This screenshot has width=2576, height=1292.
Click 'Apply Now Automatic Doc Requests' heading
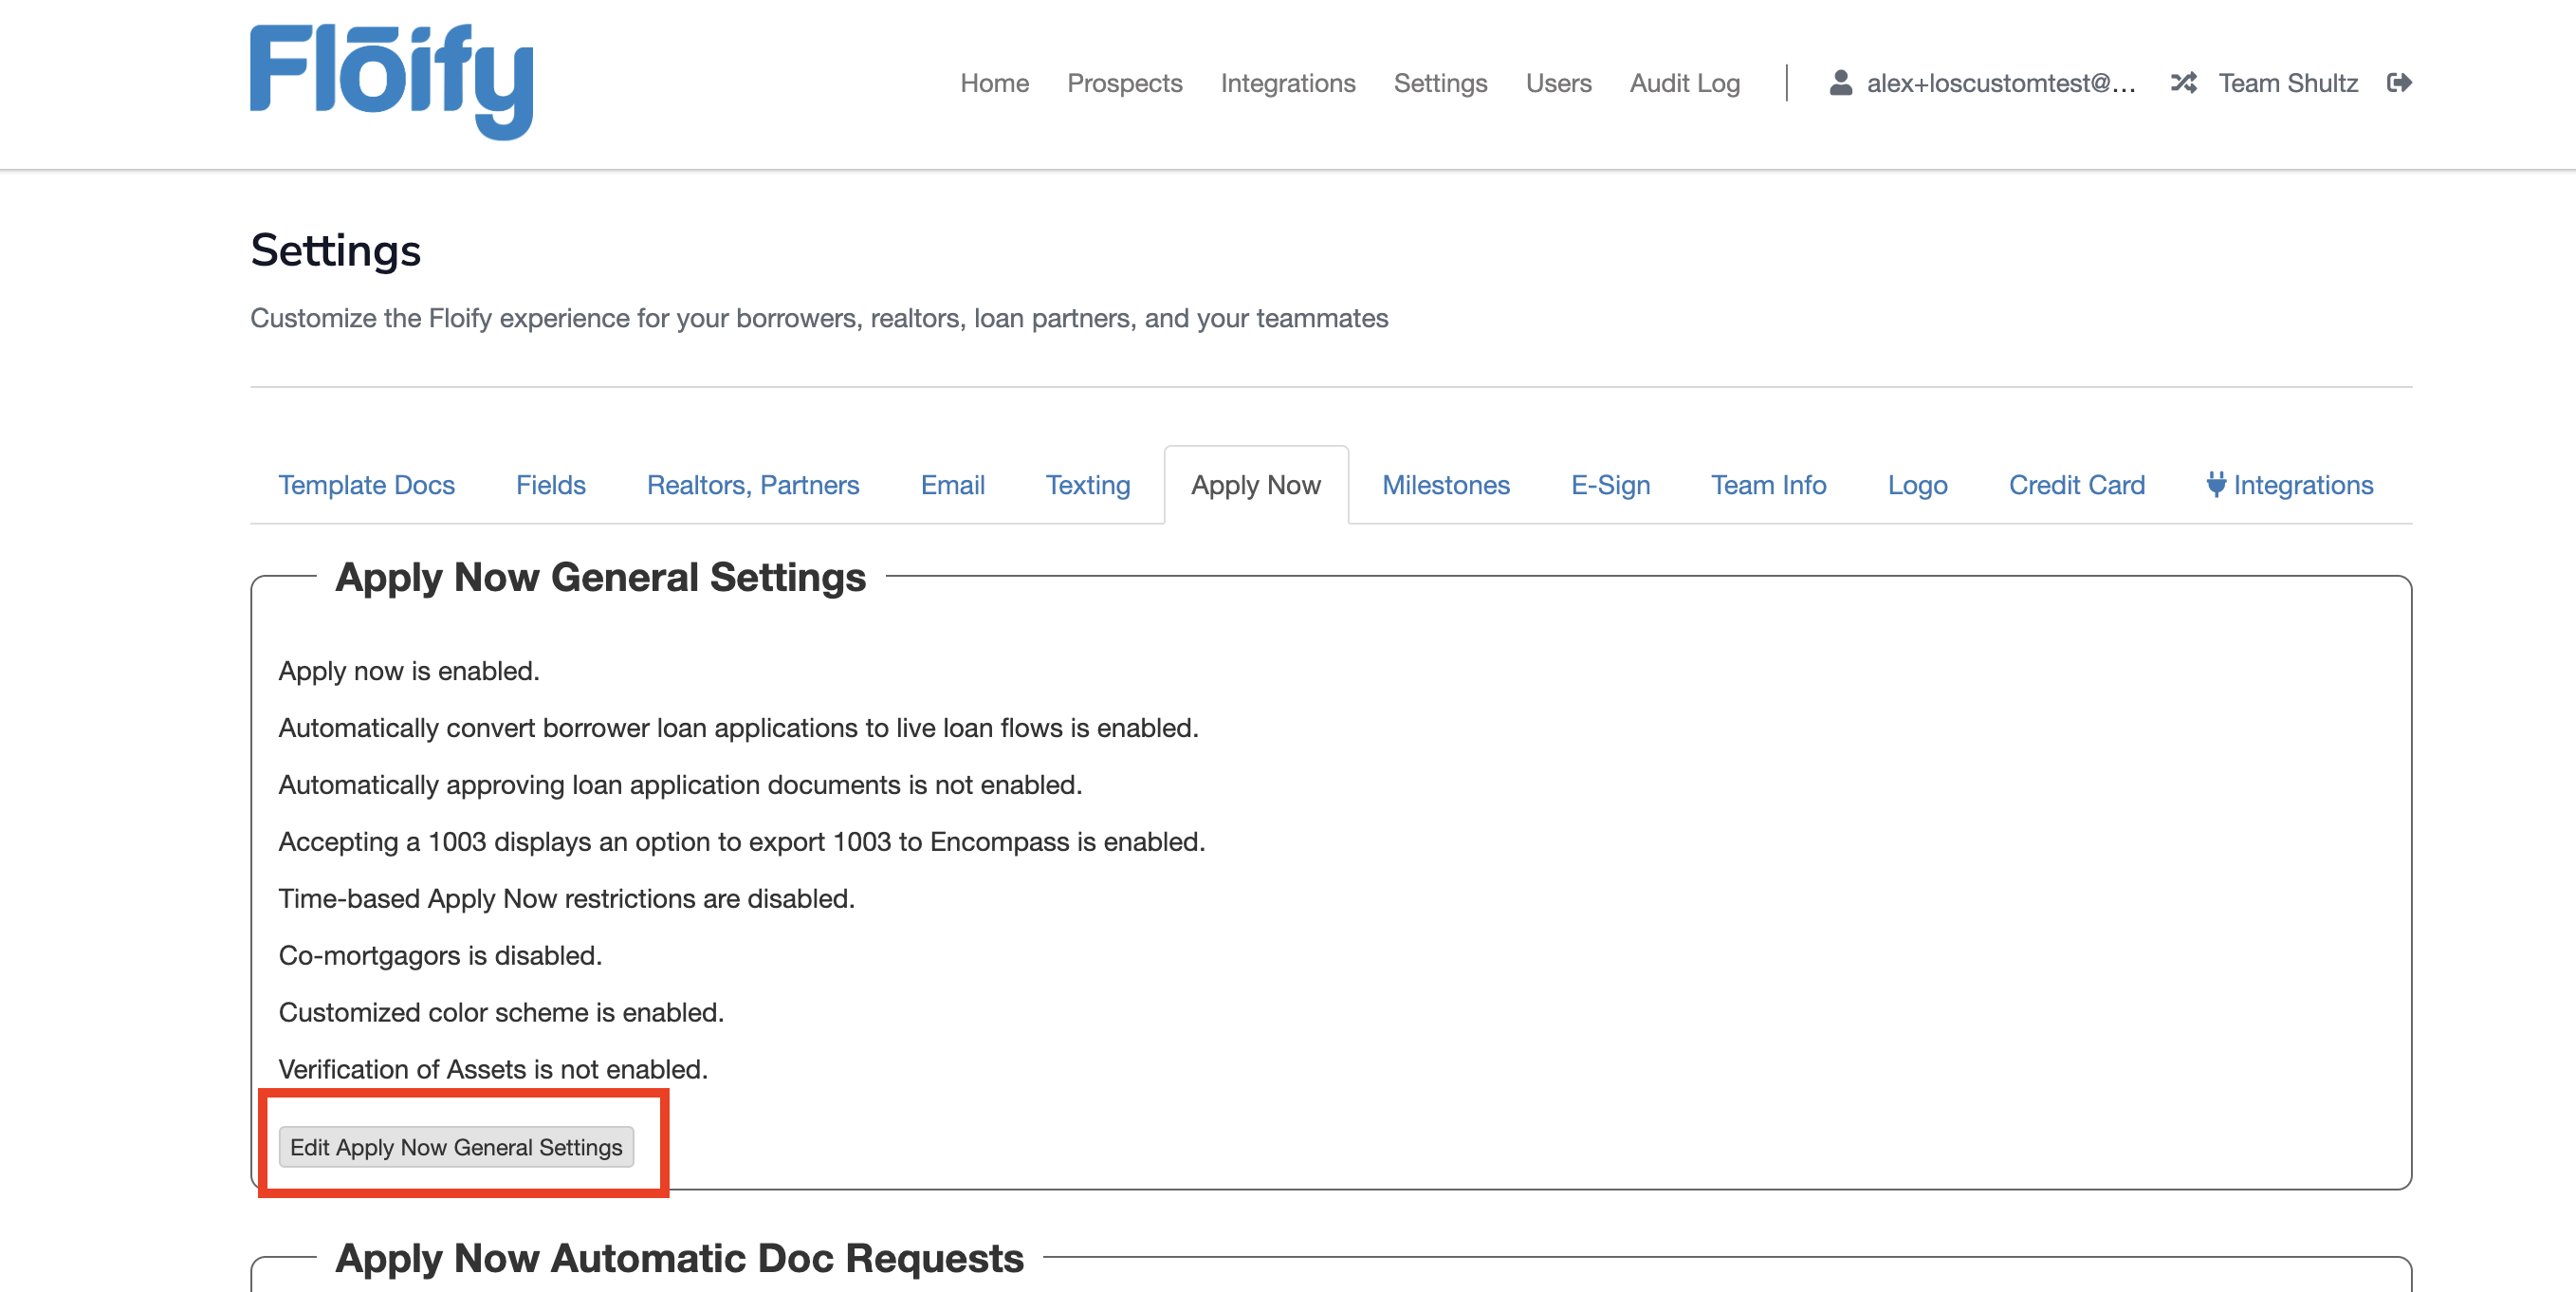pos(680,1258)
